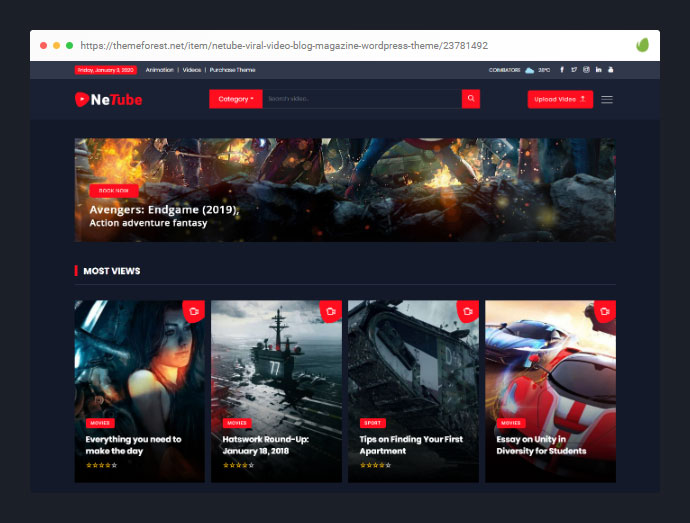
Task: Click the Upload Video button
Action: (560, 99)
